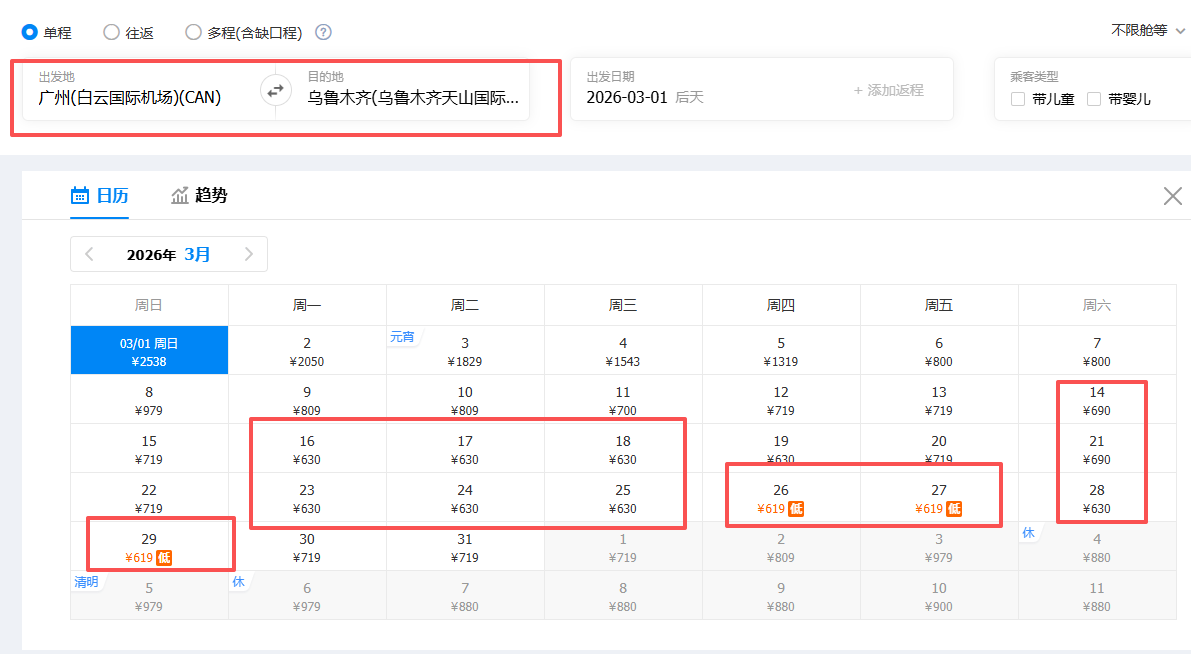
Task: Pick March 29 low fare date
Action: click(x=149, y=547)
